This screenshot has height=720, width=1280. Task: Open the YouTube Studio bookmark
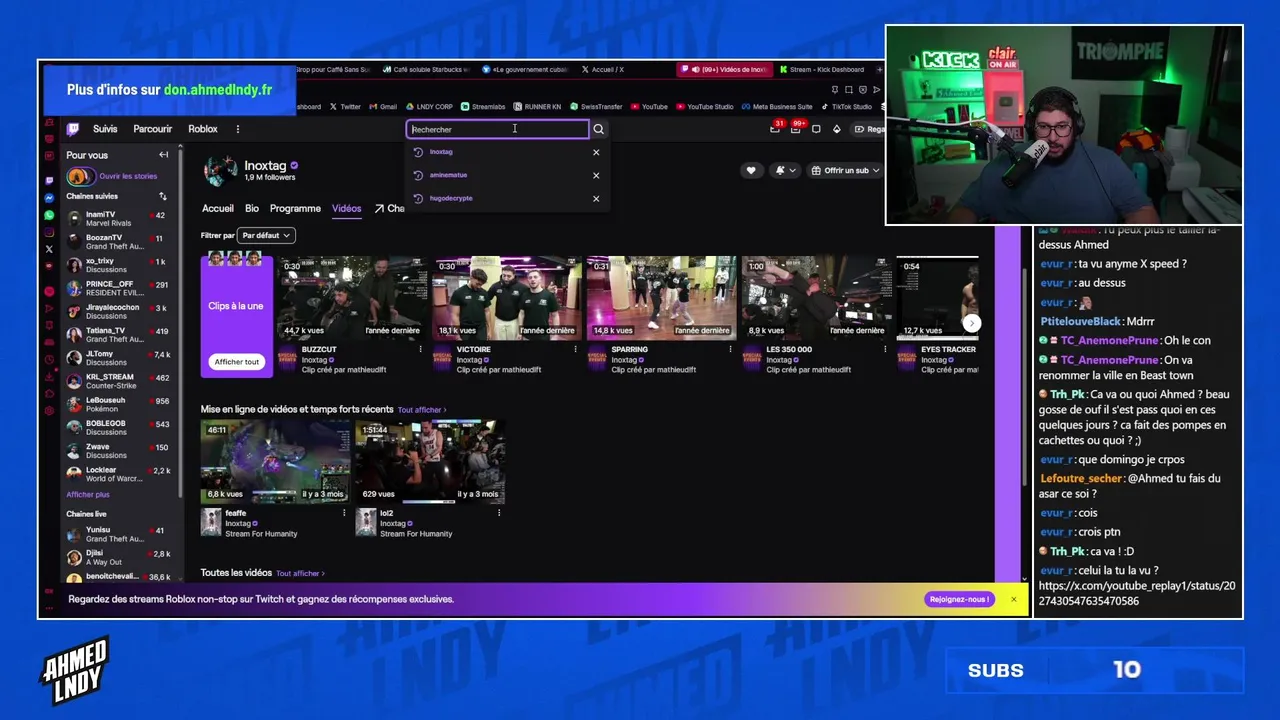pyautogui.click(x=705, y=106)
